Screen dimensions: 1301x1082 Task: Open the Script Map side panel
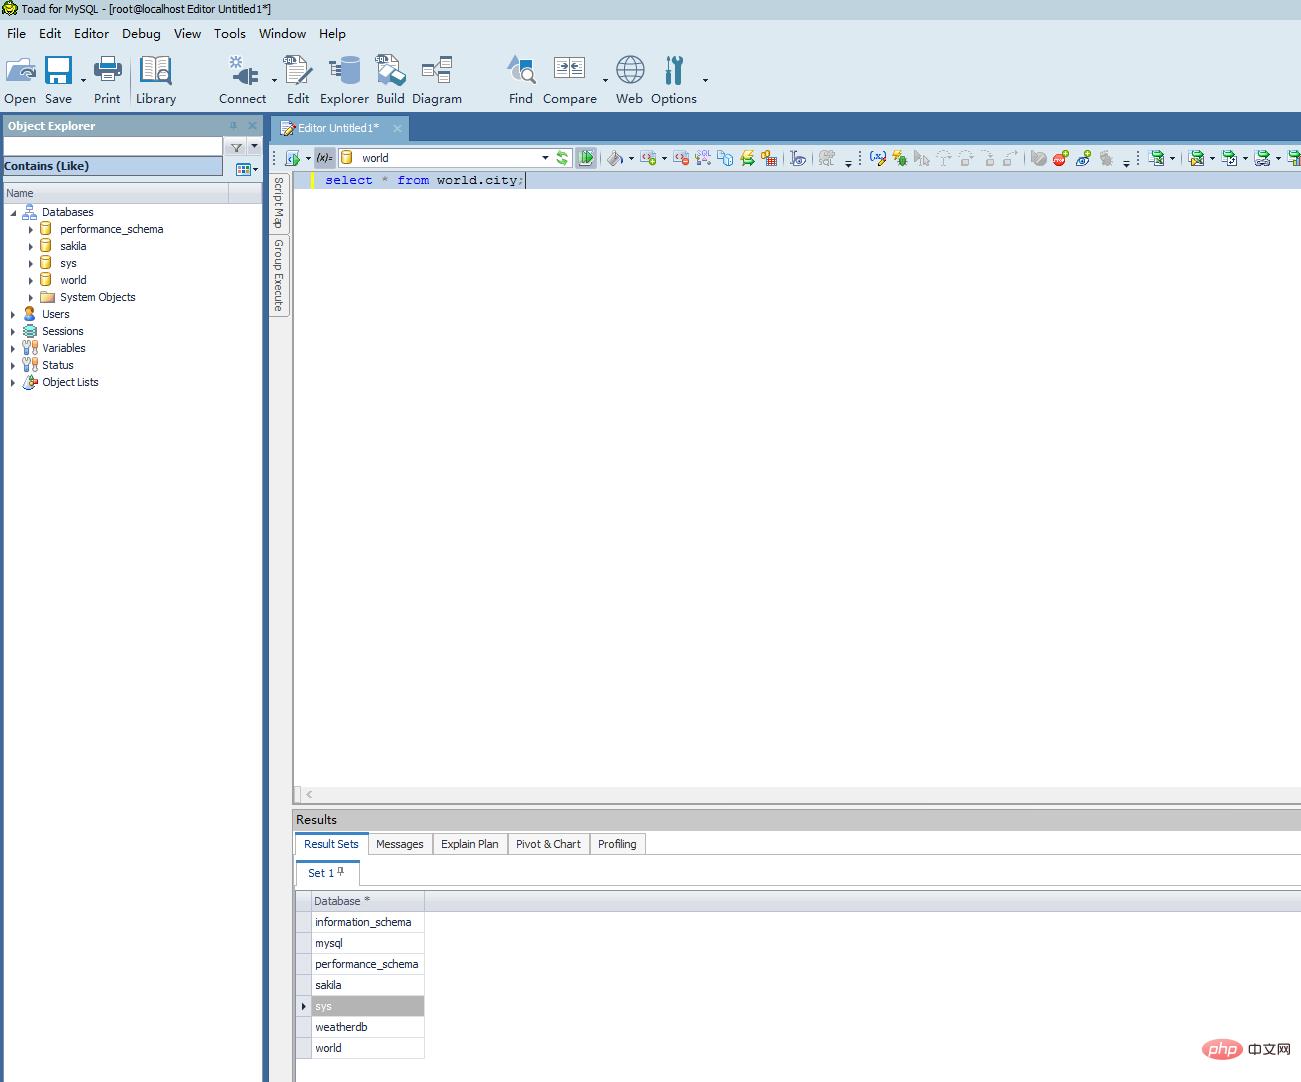pos(279,203)
